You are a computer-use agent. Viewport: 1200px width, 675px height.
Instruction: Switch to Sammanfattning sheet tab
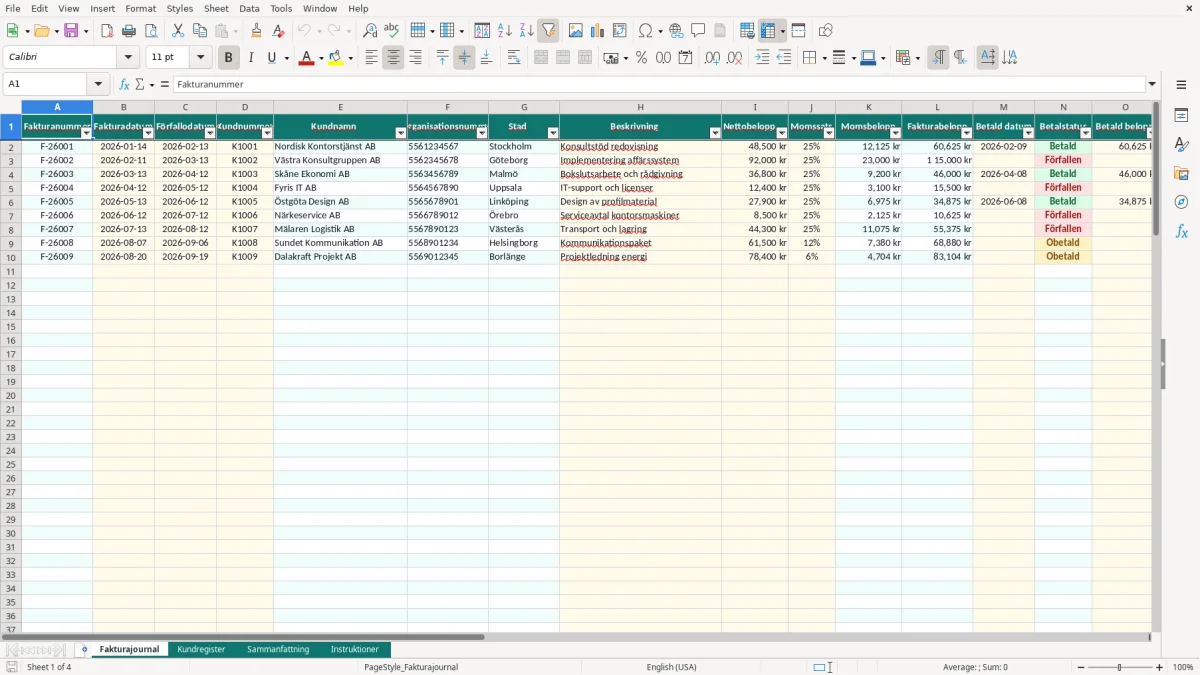(278, 650)
